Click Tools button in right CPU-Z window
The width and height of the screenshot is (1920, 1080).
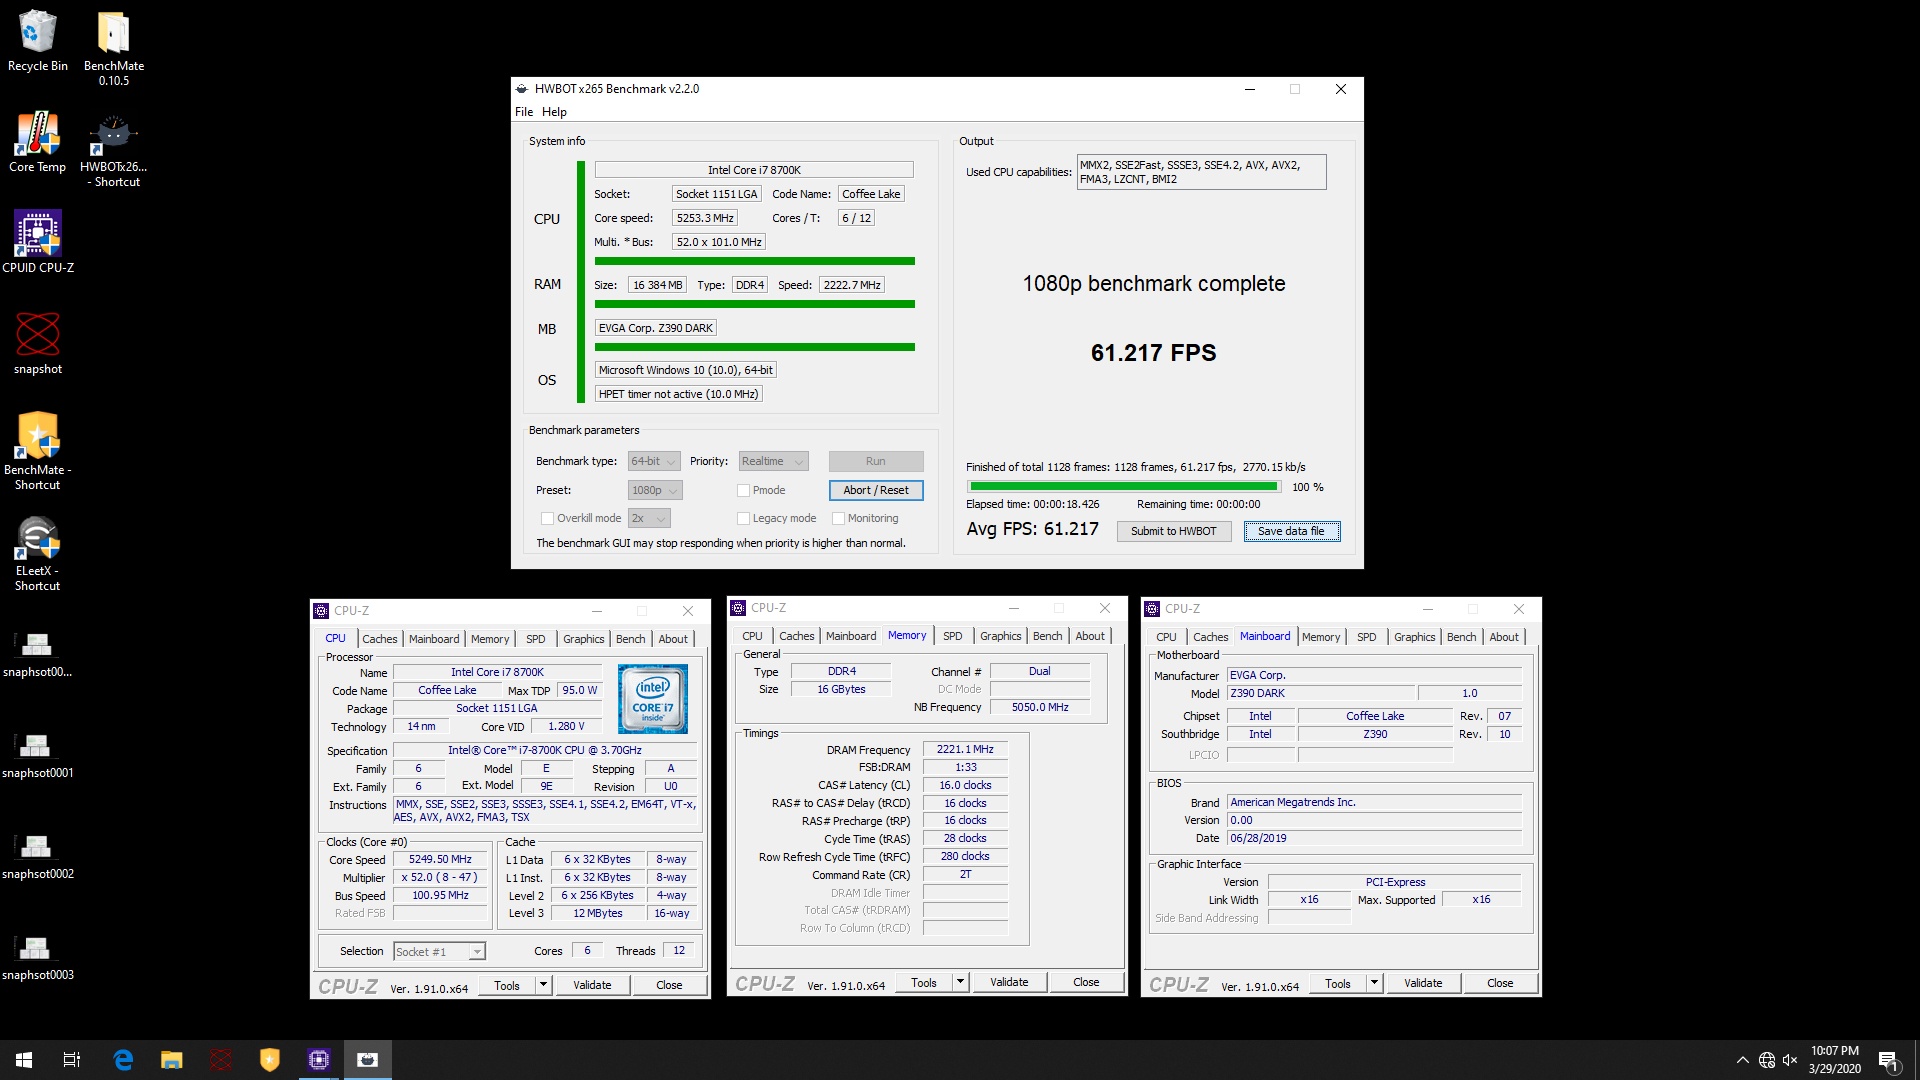[1338, 983]
